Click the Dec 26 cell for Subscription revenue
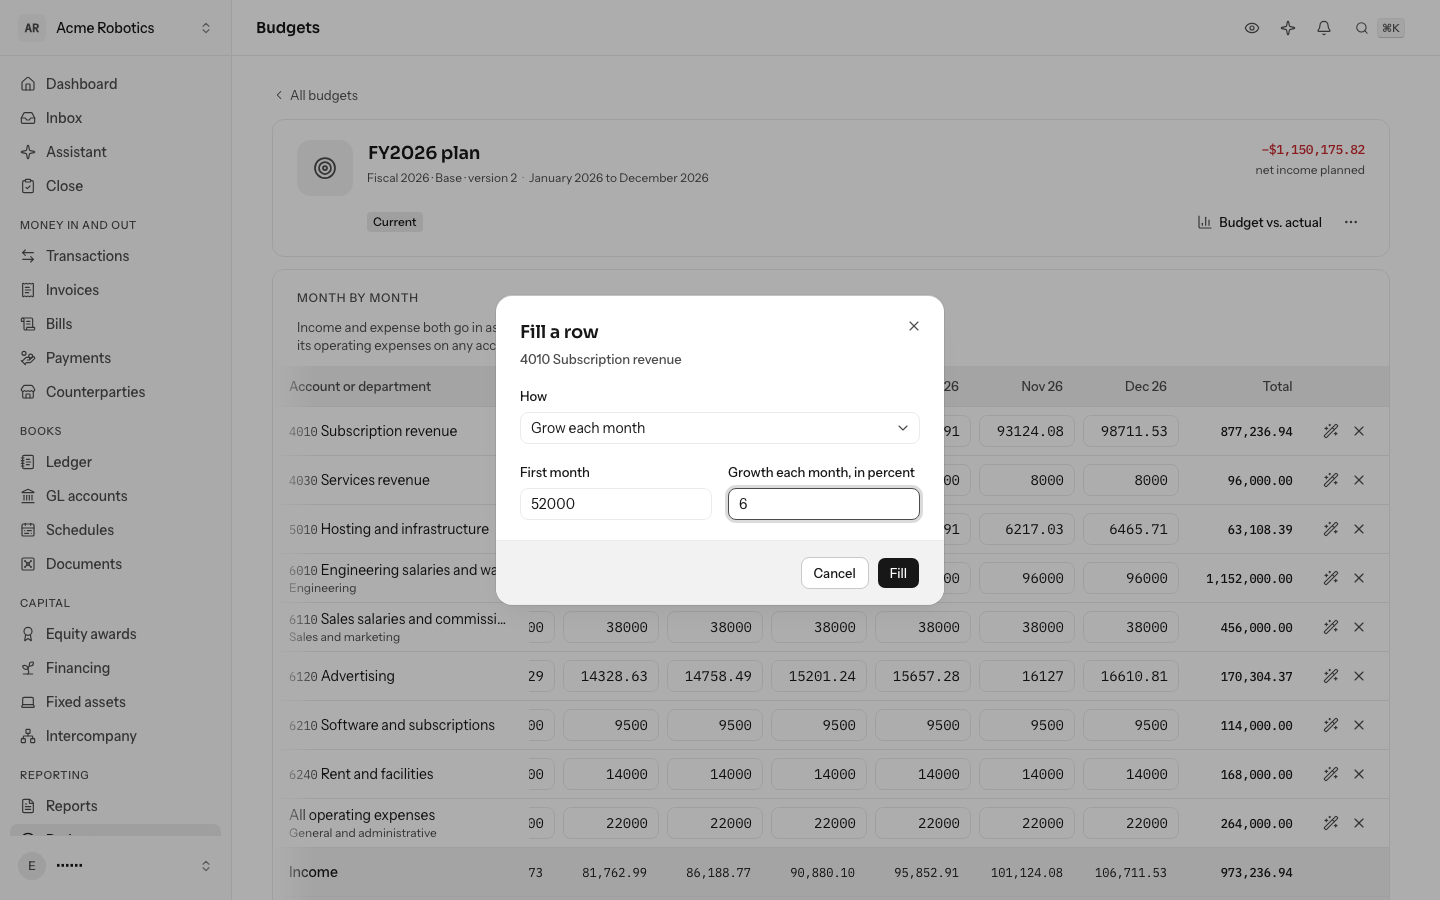This screenshot has width=1440, height=900. 1131,431
